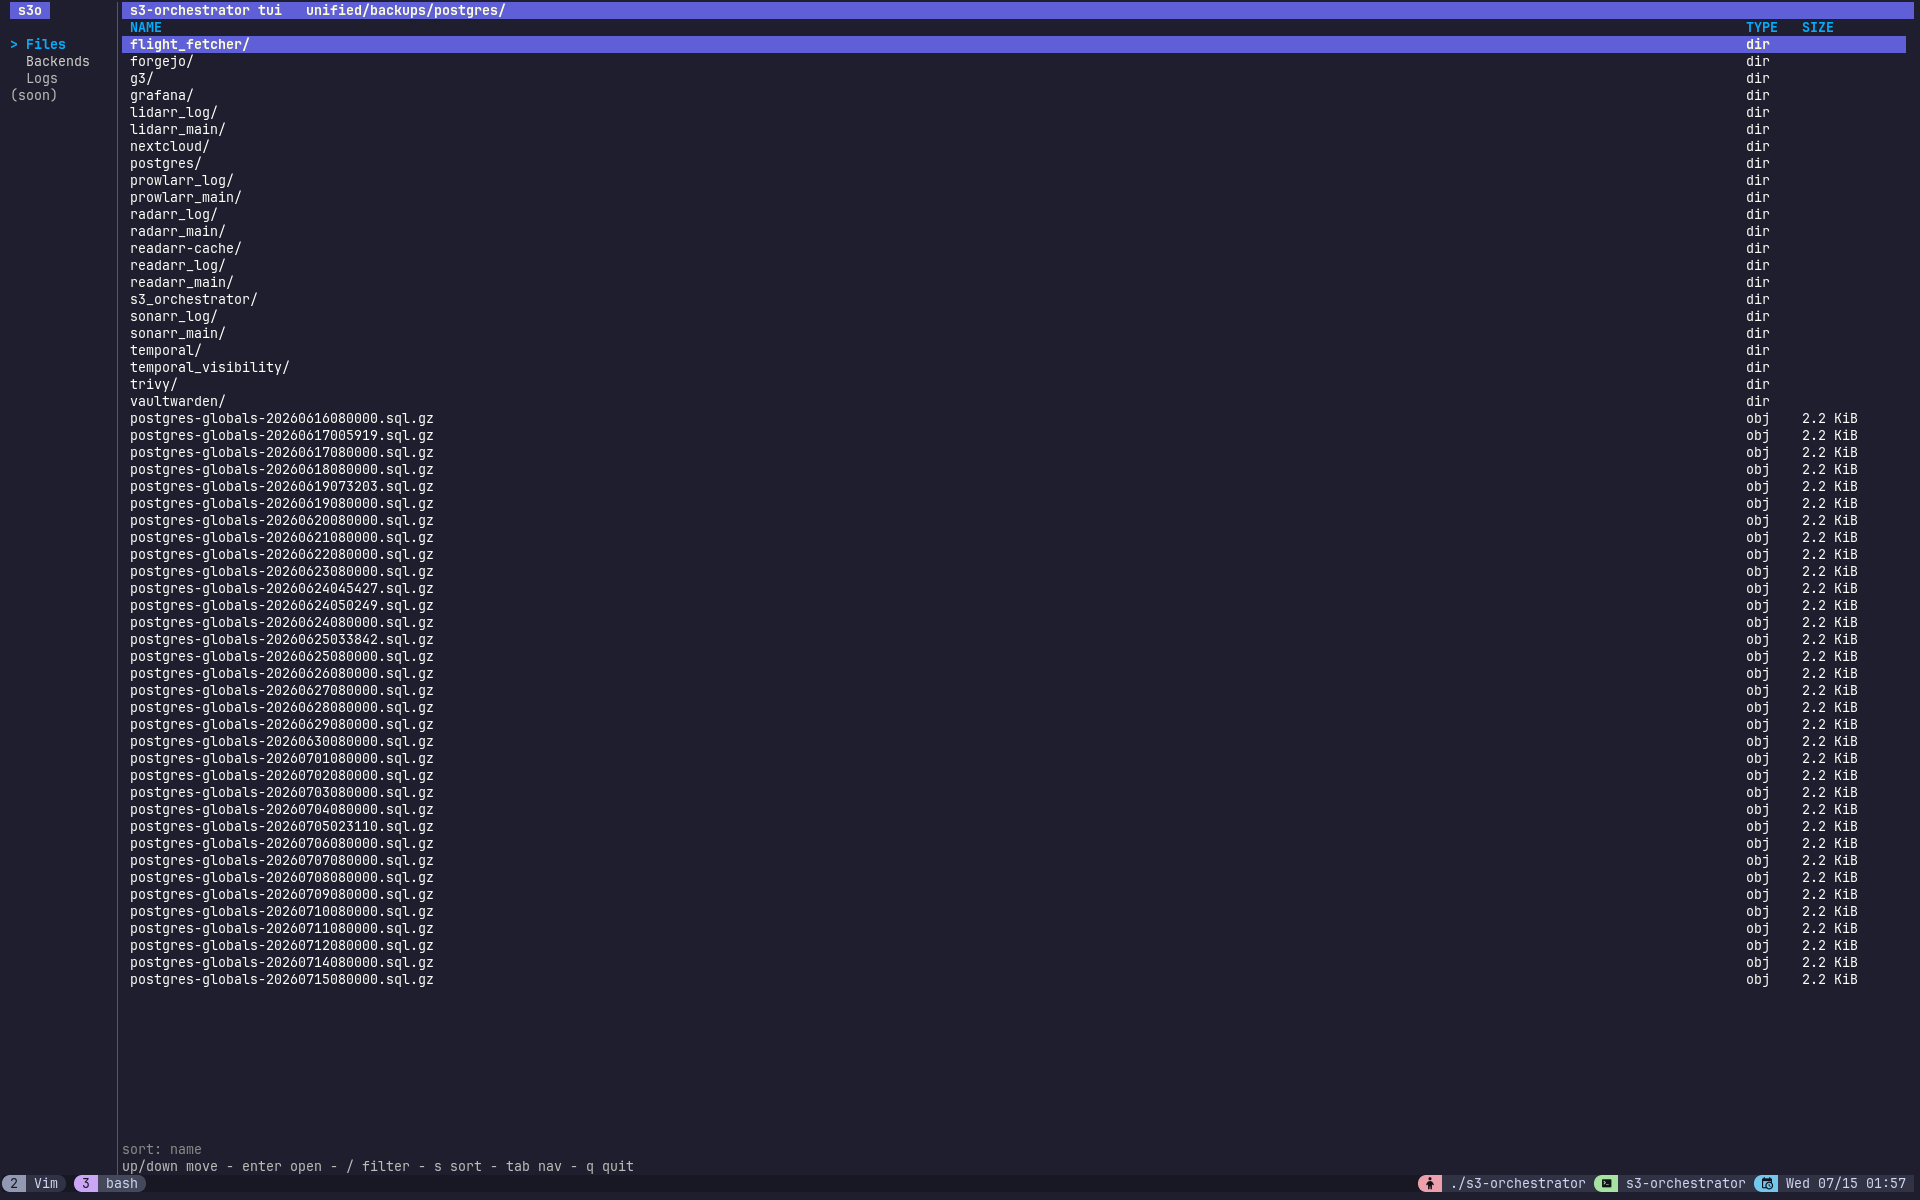Image resolution: width=1920 pixels, height=1200 pixels.
Task: Click the 'sort: name' status line
Action: tap(161, 1149)
